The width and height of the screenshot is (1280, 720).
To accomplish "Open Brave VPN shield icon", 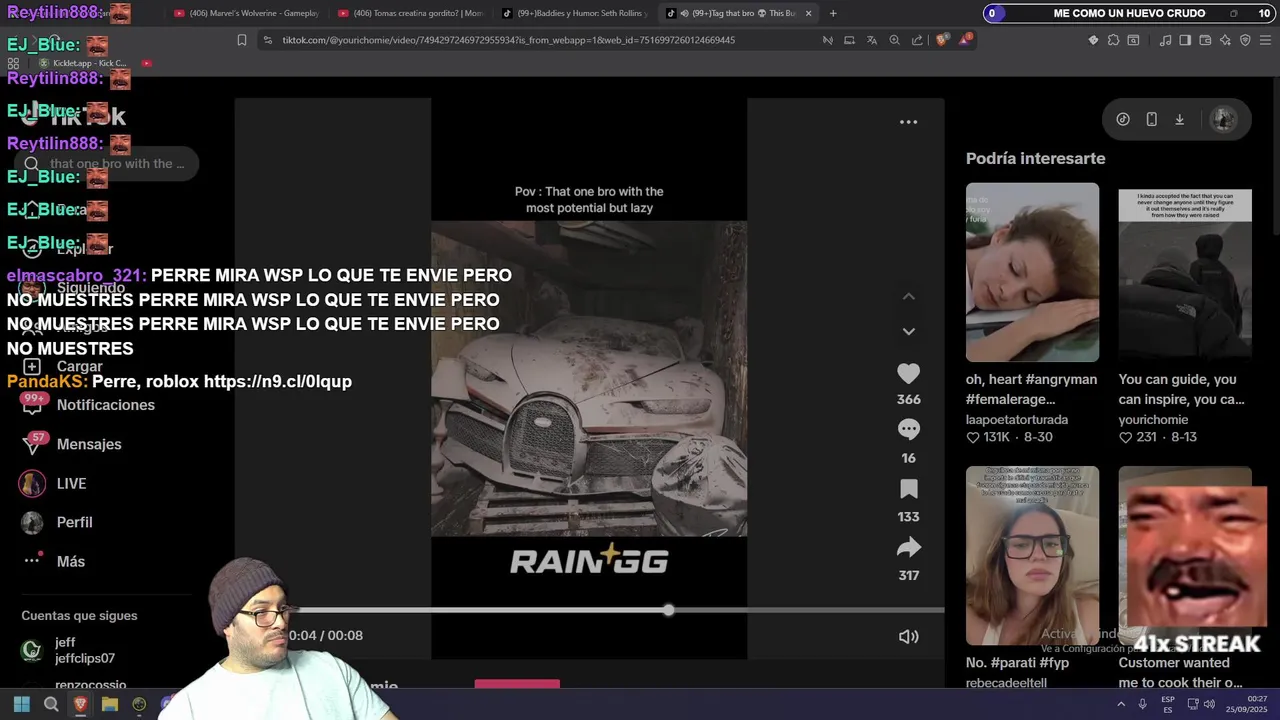I will [1245, 40].
